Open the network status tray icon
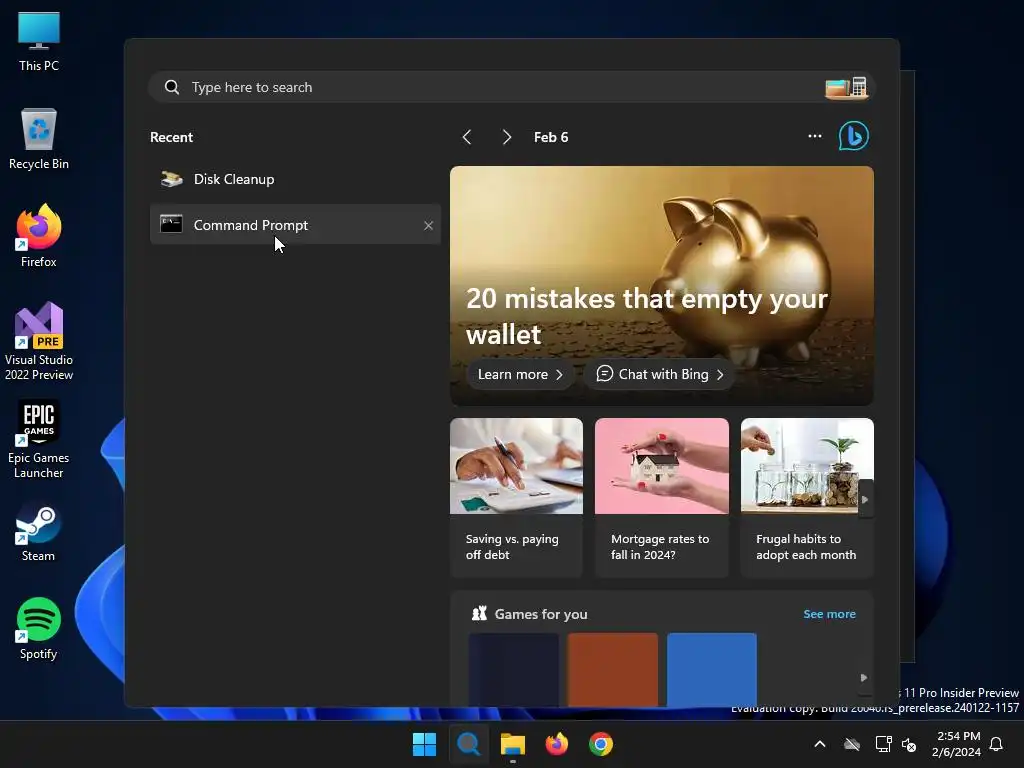This screenshot has height=768, width=1024. click(x=883, y=744)
